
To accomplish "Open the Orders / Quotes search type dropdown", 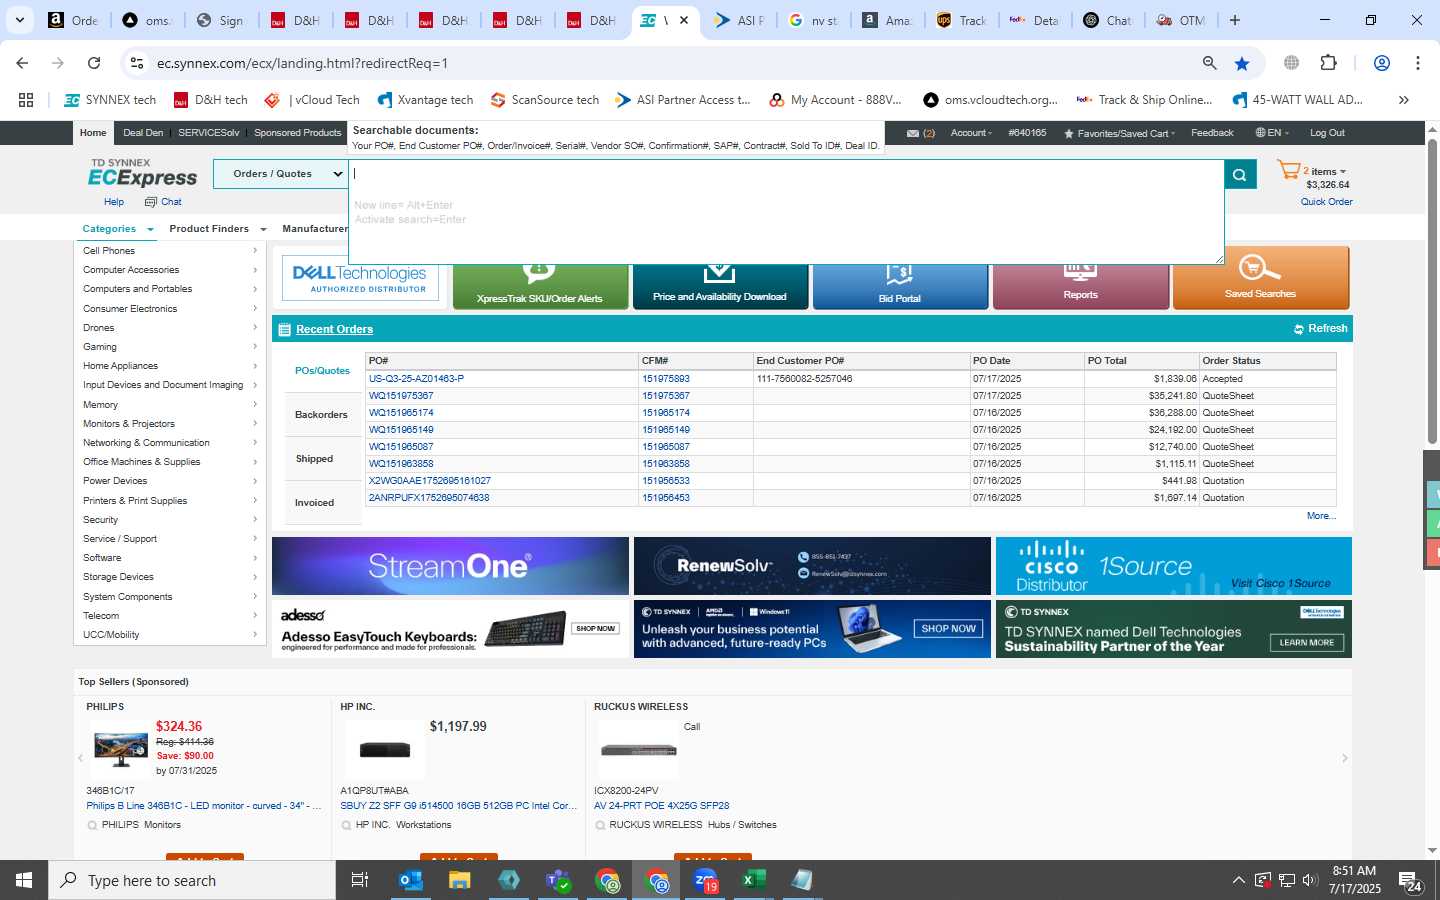I will pyautogui.click(x=280, y=174).
